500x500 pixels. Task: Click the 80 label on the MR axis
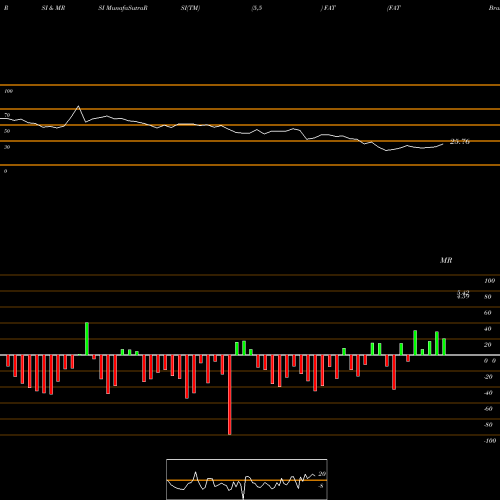488,297
